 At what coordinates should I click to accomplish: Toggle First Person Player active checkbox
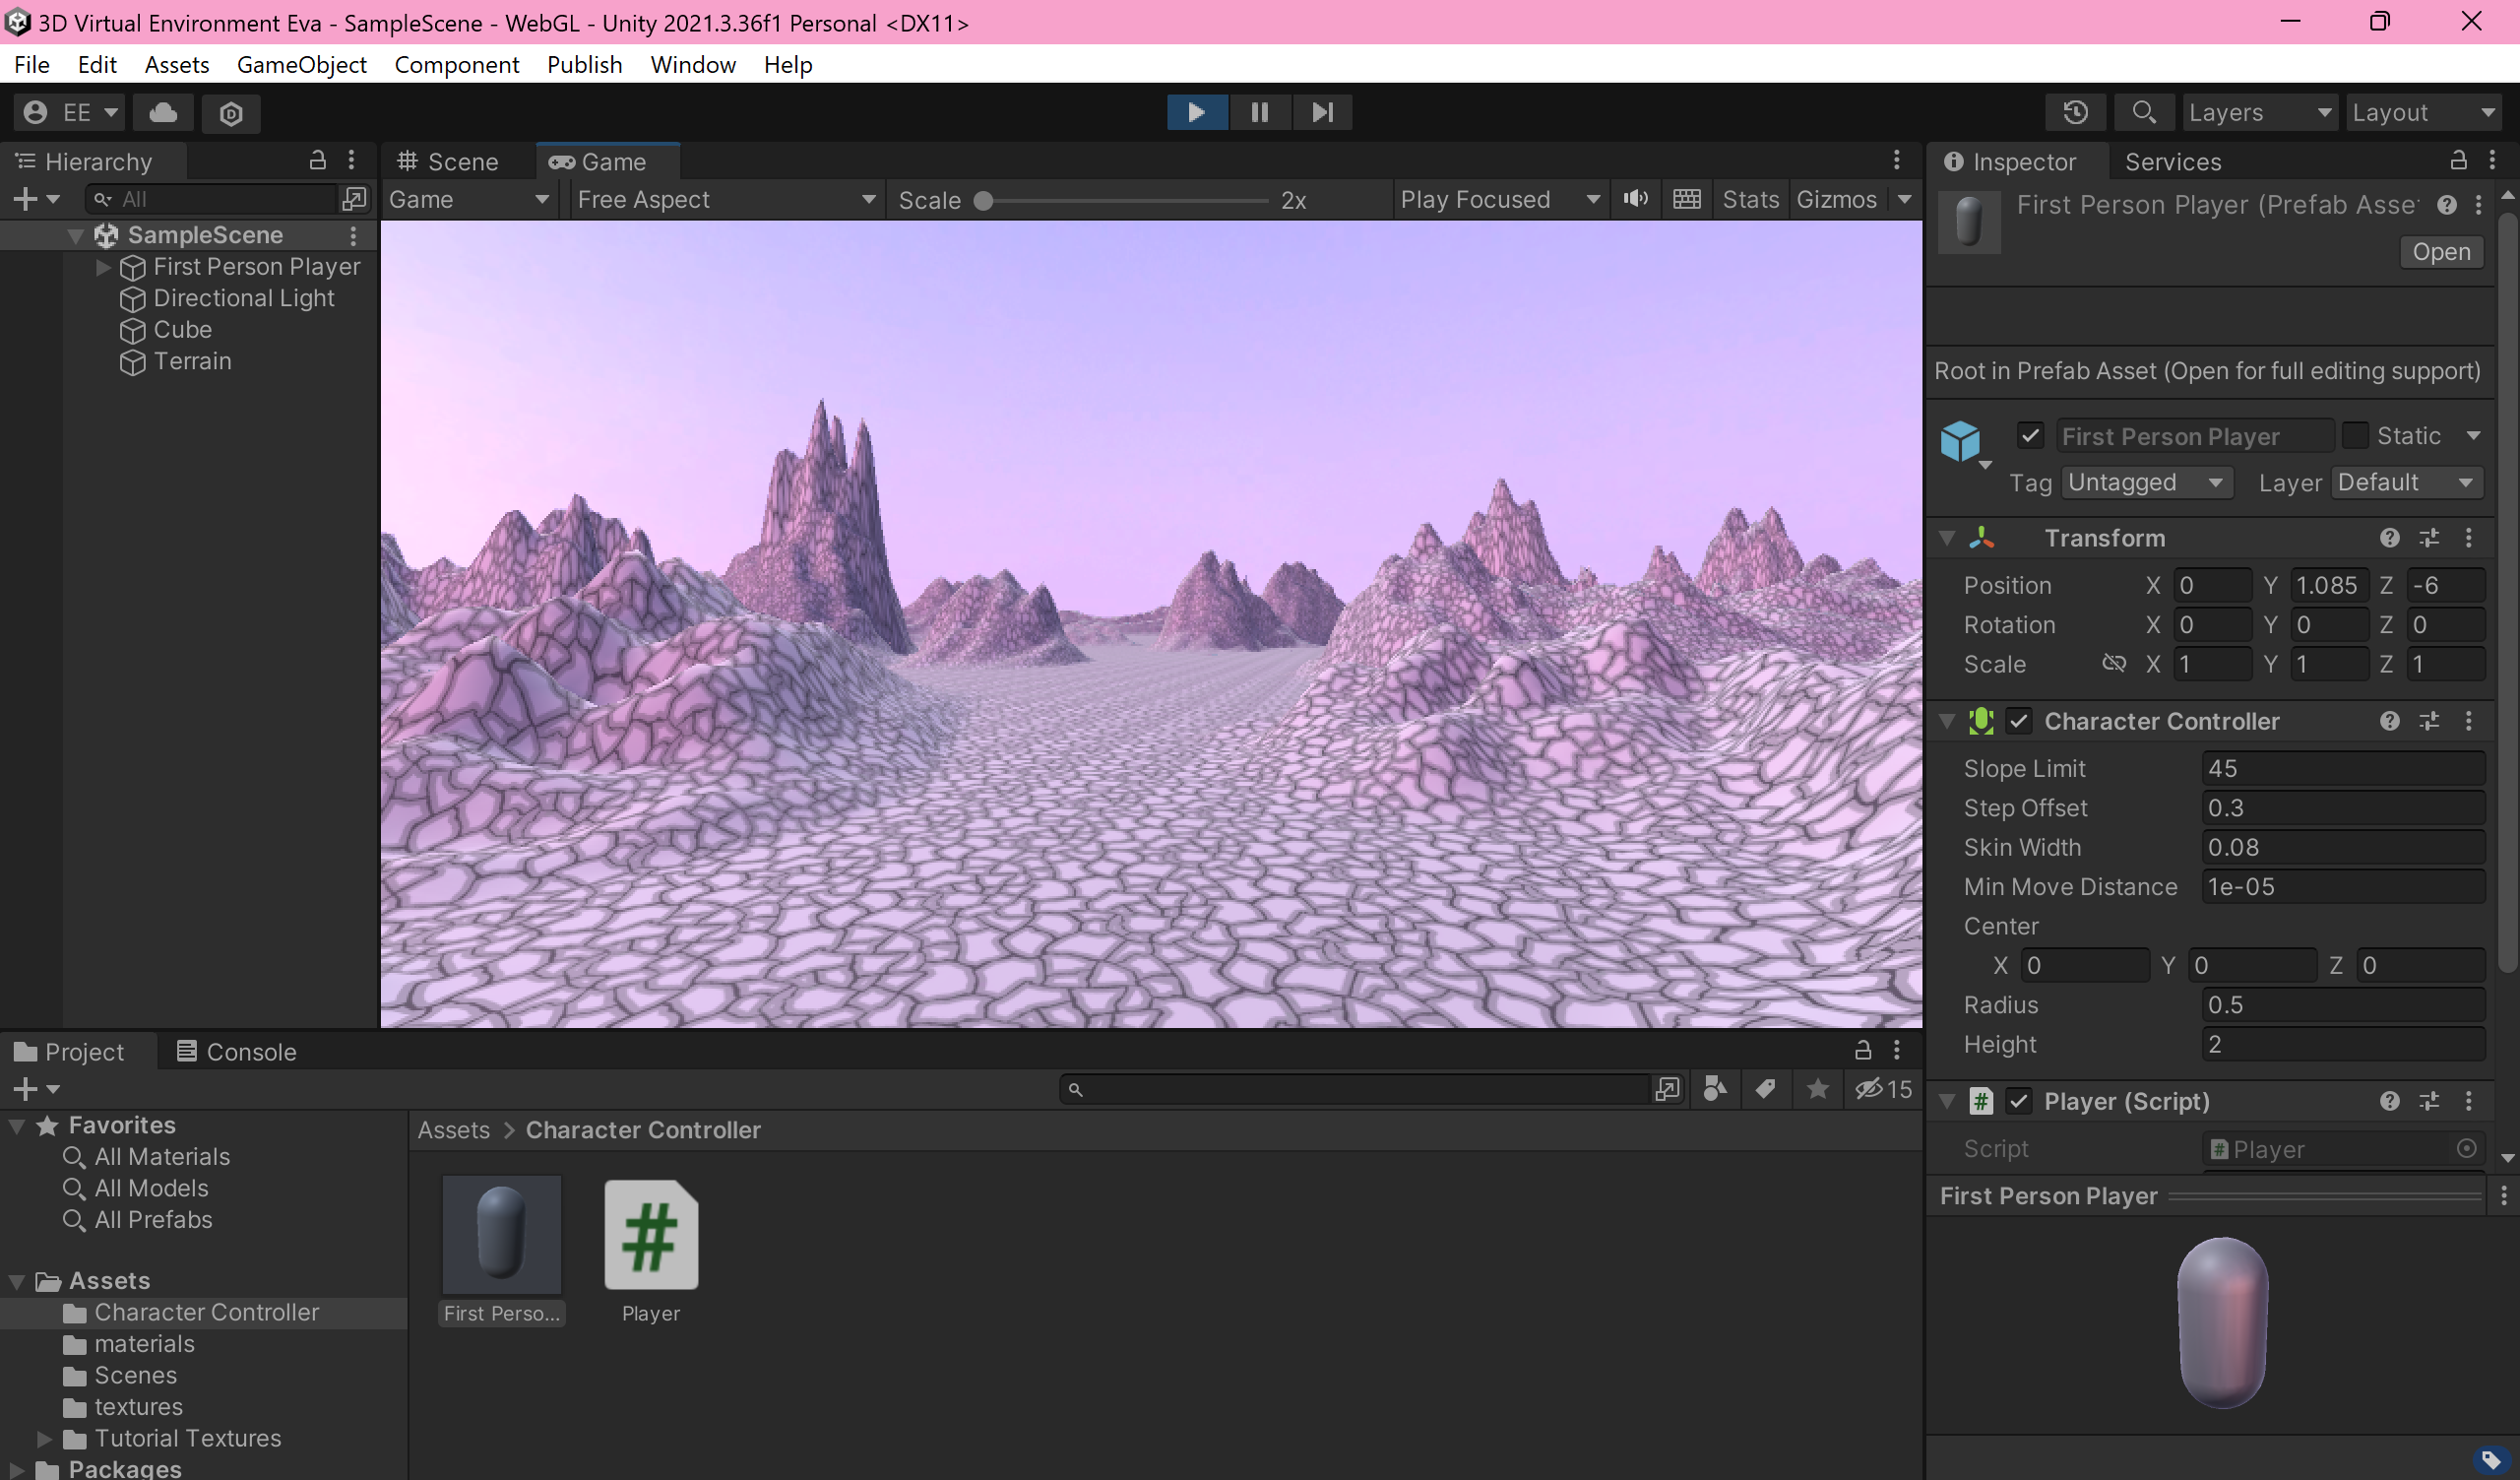(2030, 436)
